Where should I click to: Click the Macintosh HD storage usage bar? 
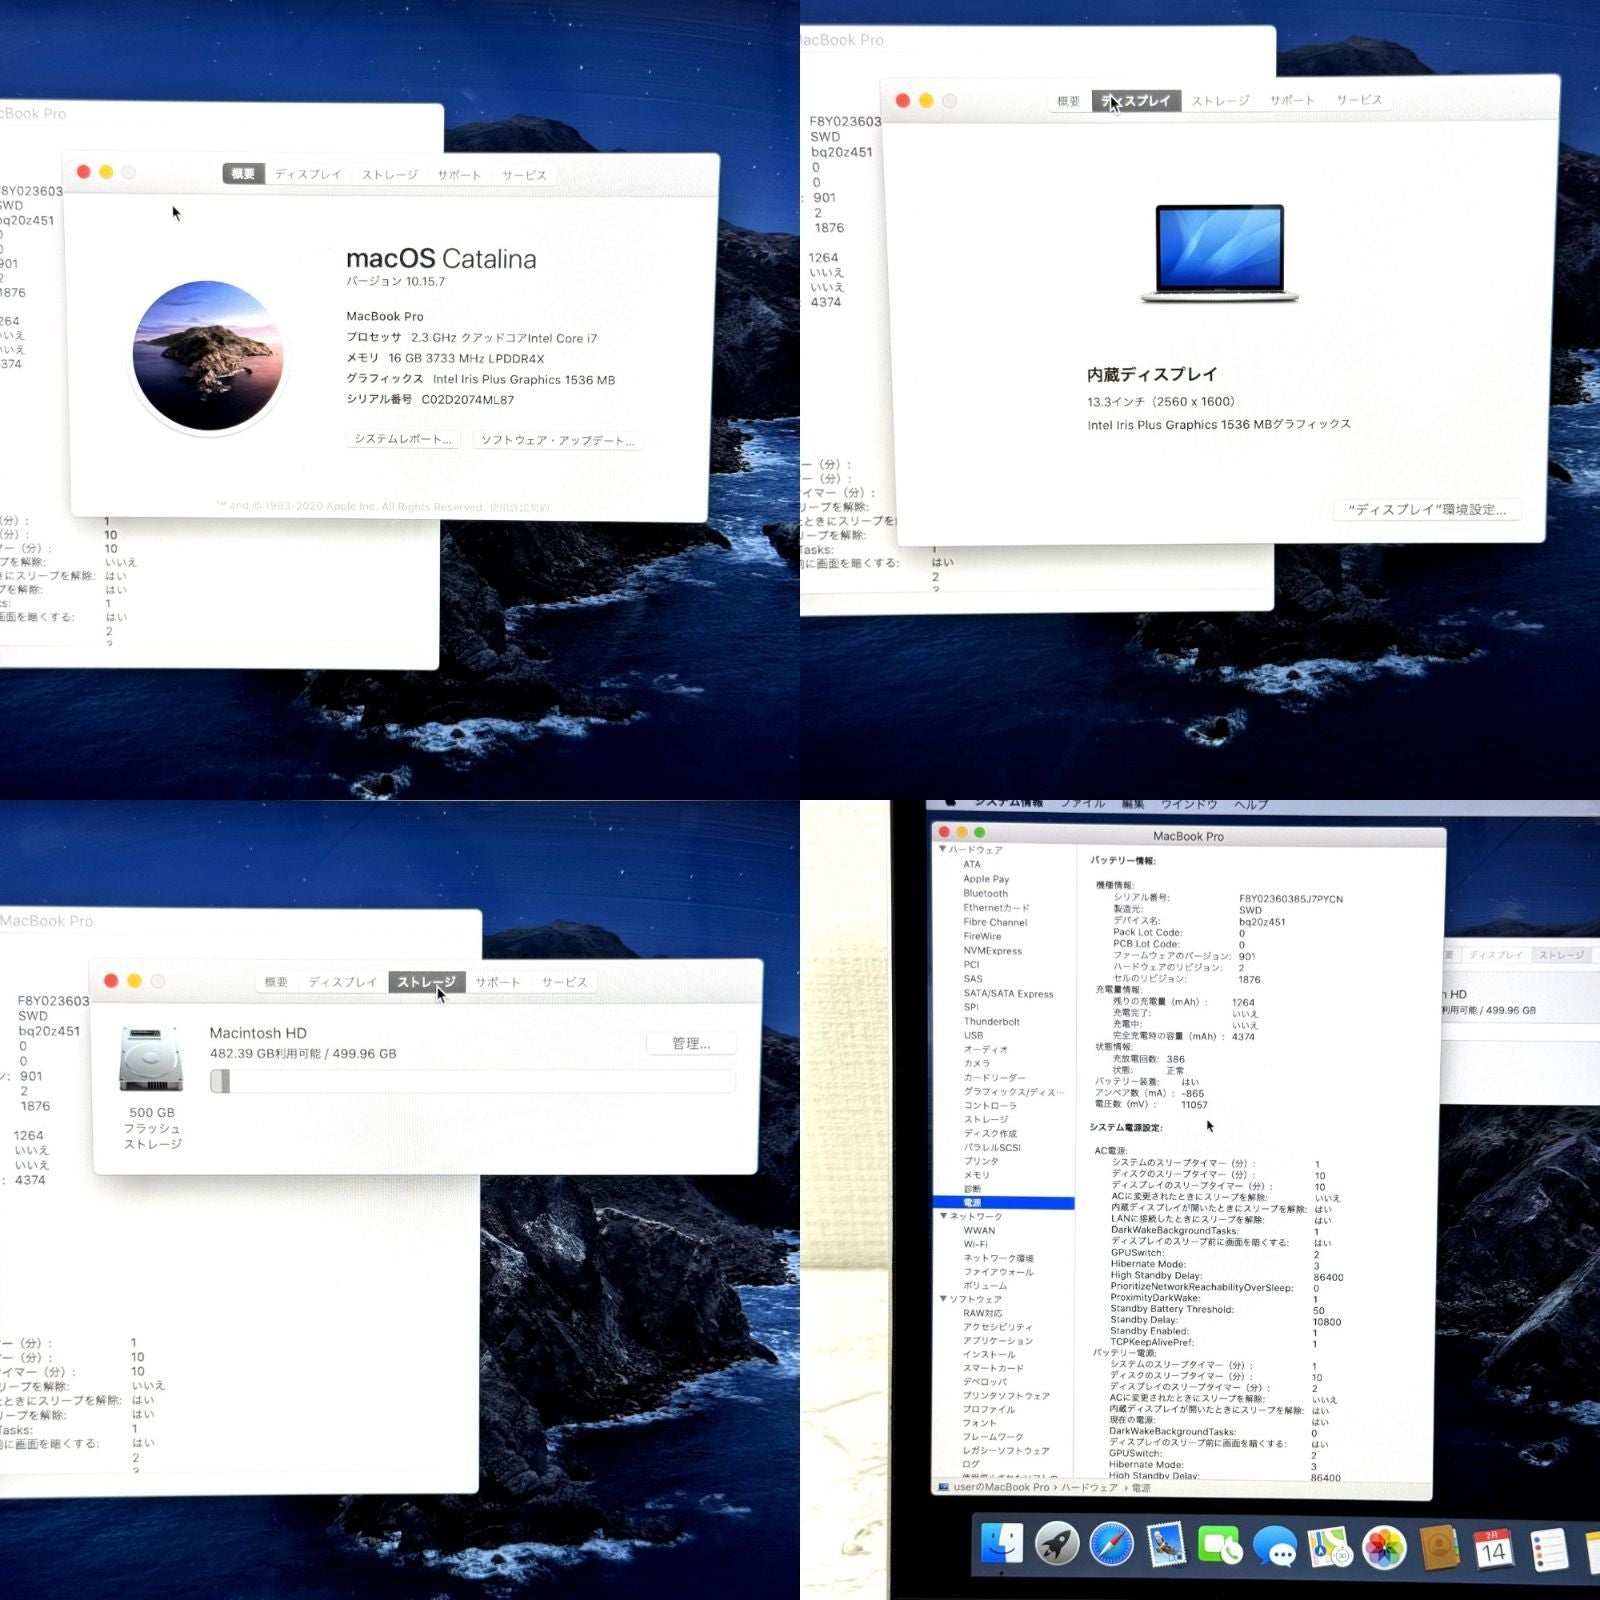(473, 1081)
